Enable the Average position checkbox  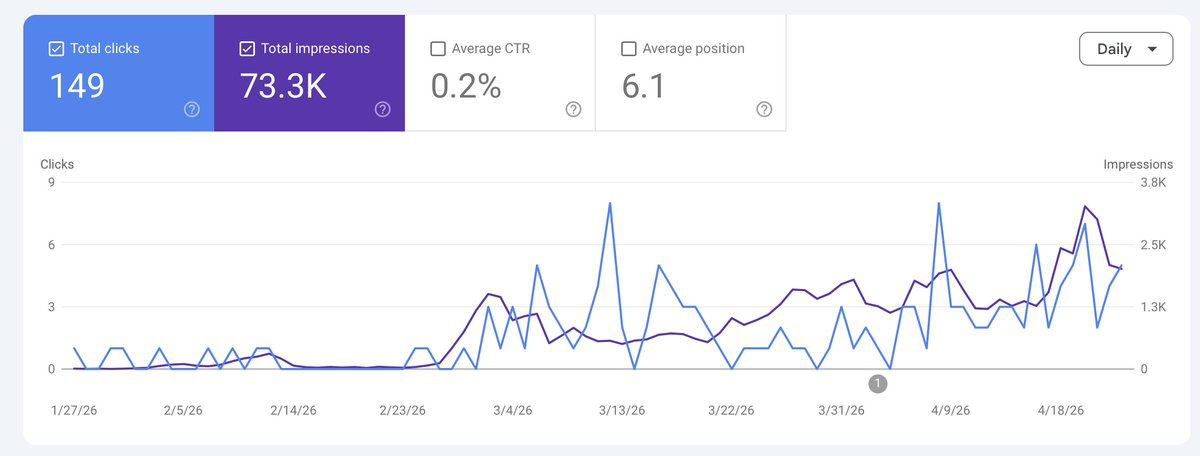coord(628,48)
